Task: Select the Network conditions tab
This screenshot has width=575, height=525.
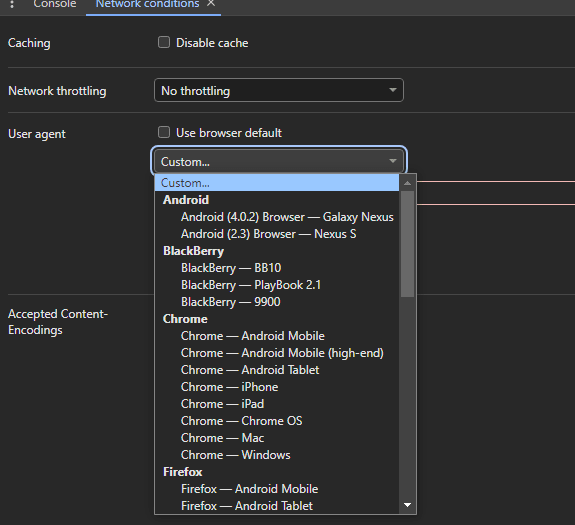Action: click(147, 4)
